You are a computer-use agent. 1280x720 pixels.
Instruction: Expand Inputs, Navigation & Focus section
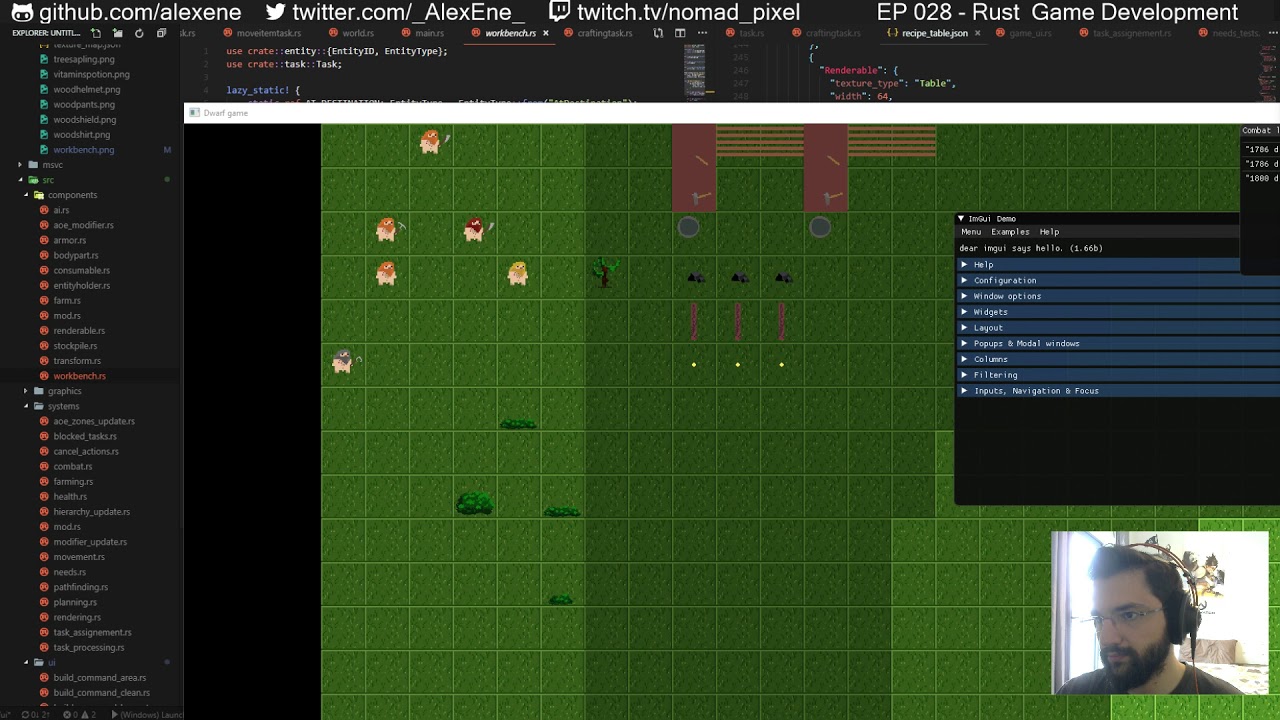tap(1118, 391)
